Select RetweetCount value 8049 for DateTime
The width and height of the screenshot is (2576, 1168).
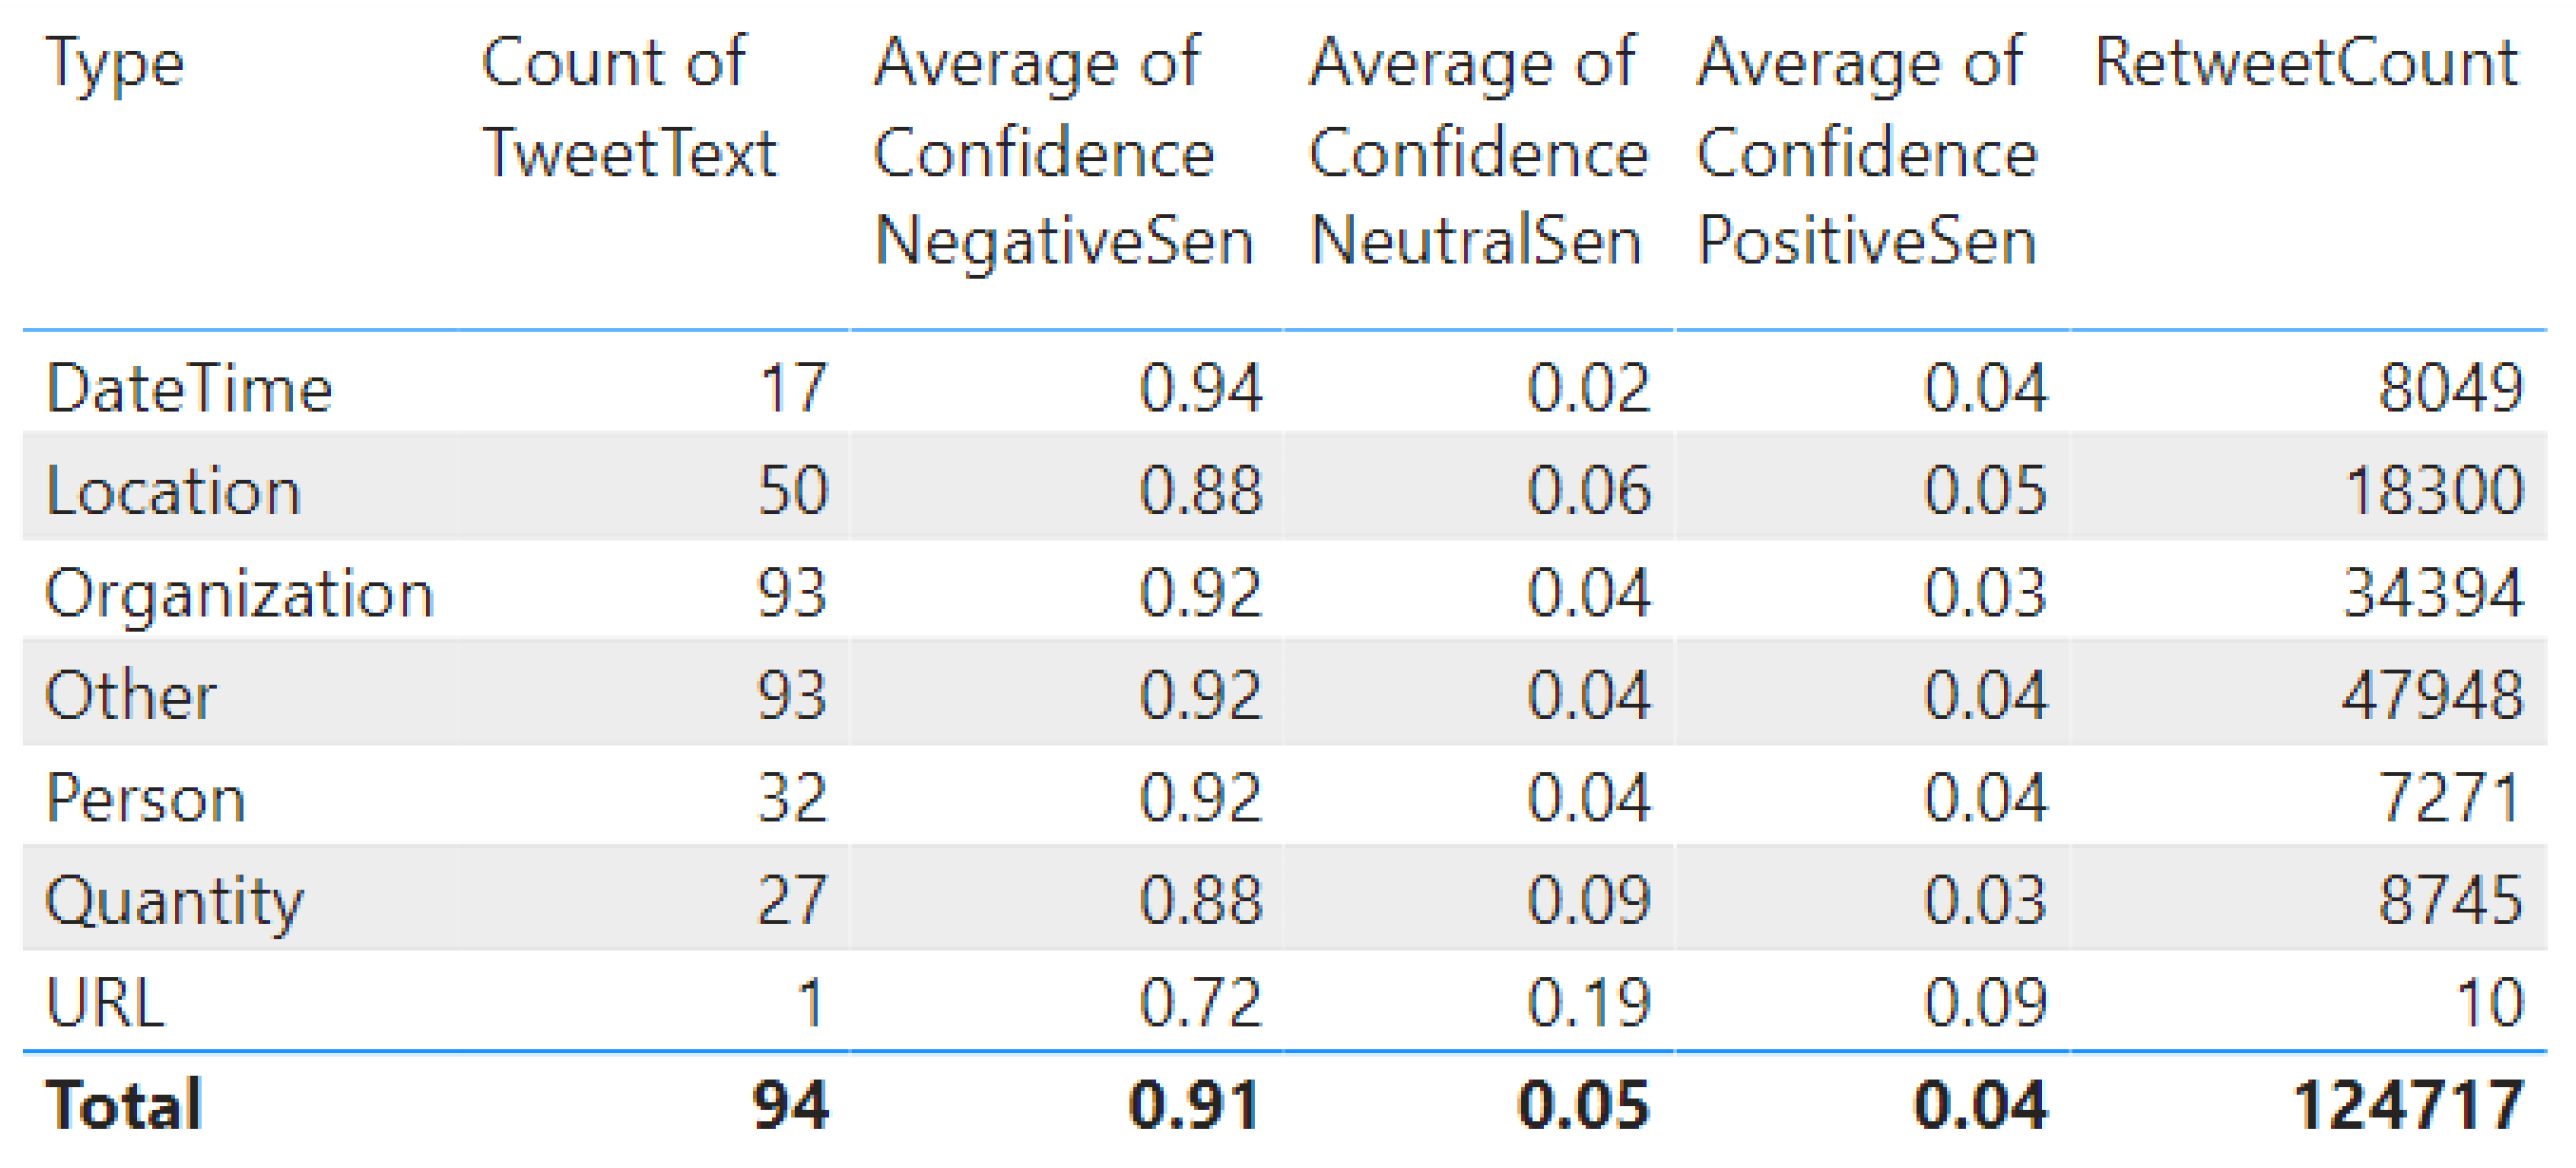coord(2450,388)
